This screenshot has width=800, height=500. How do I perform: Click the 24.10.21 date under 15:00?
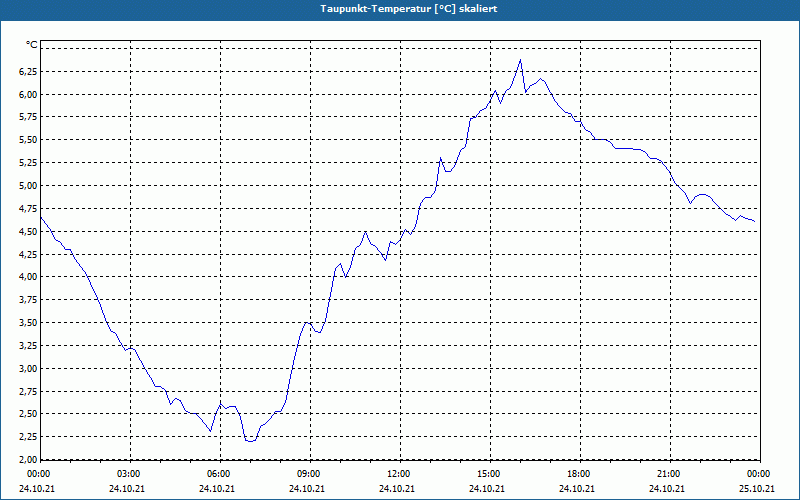487,488
